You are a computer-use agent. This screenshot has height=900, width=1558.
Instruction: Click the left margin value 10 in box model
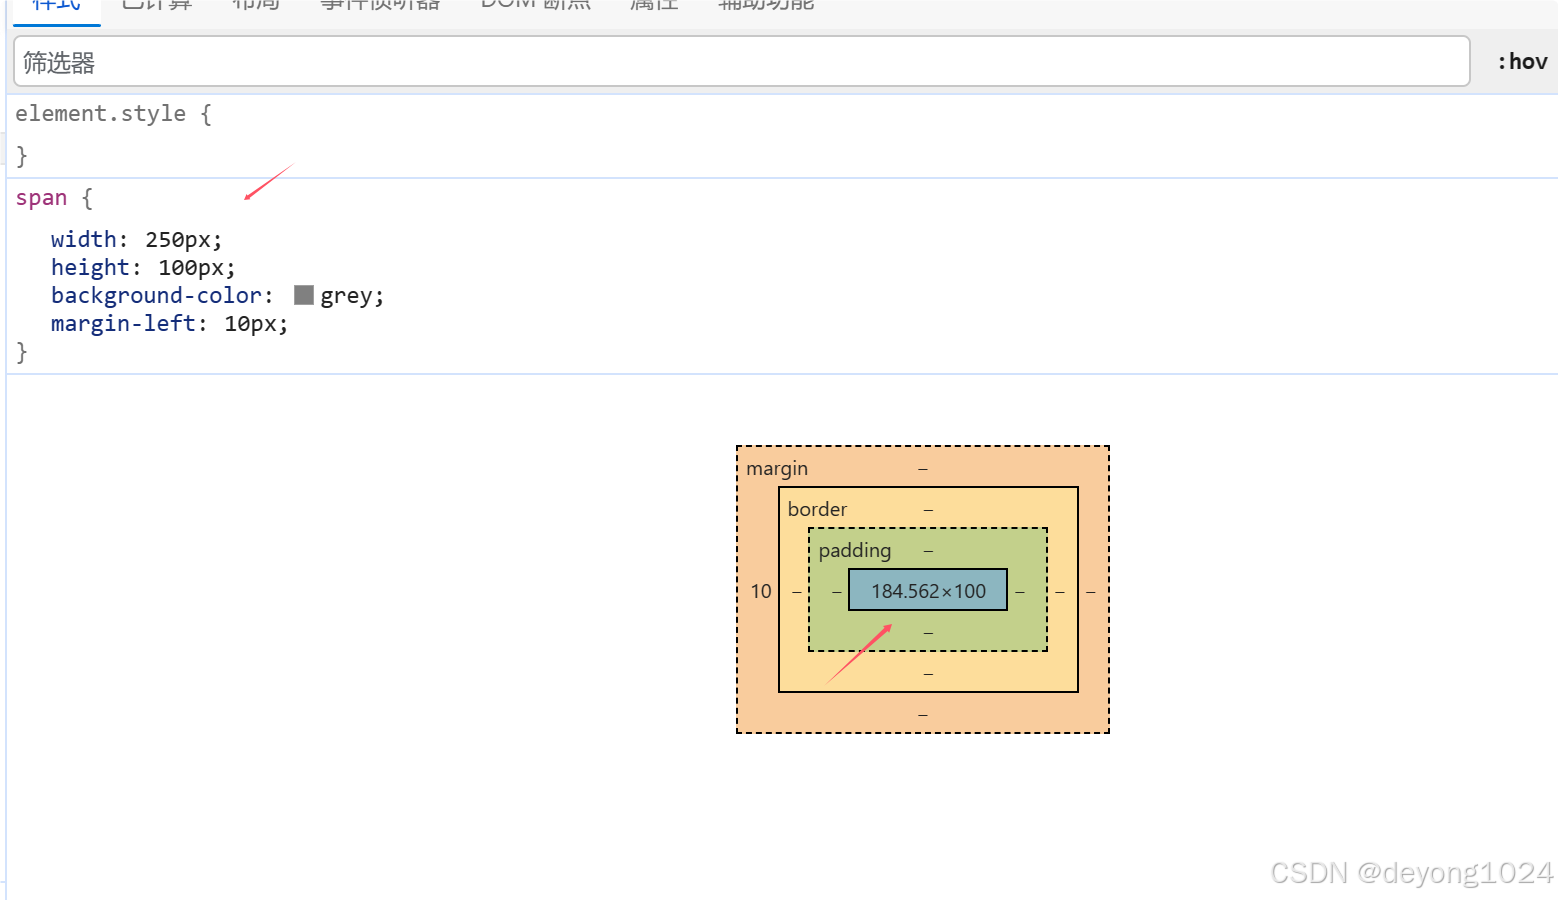pyautogui.click(x=760, y=591)
